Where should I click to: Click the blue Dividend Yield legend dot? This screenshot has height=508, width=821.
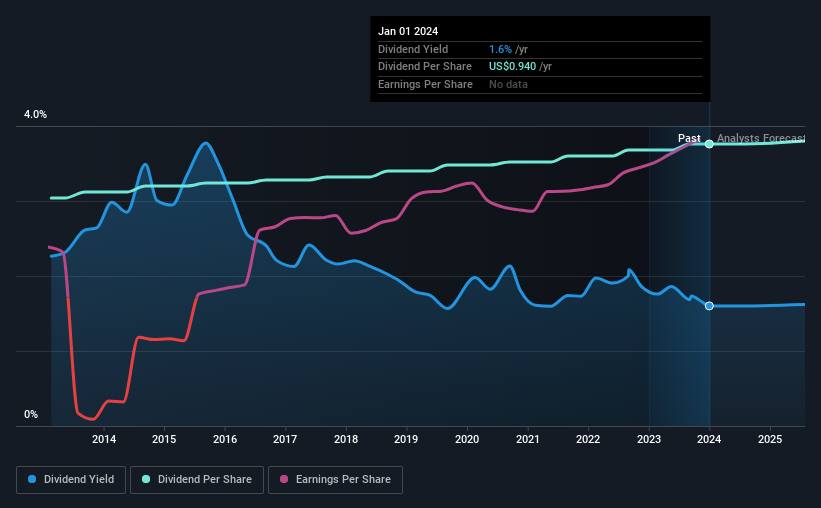click(x=32, y=479)
